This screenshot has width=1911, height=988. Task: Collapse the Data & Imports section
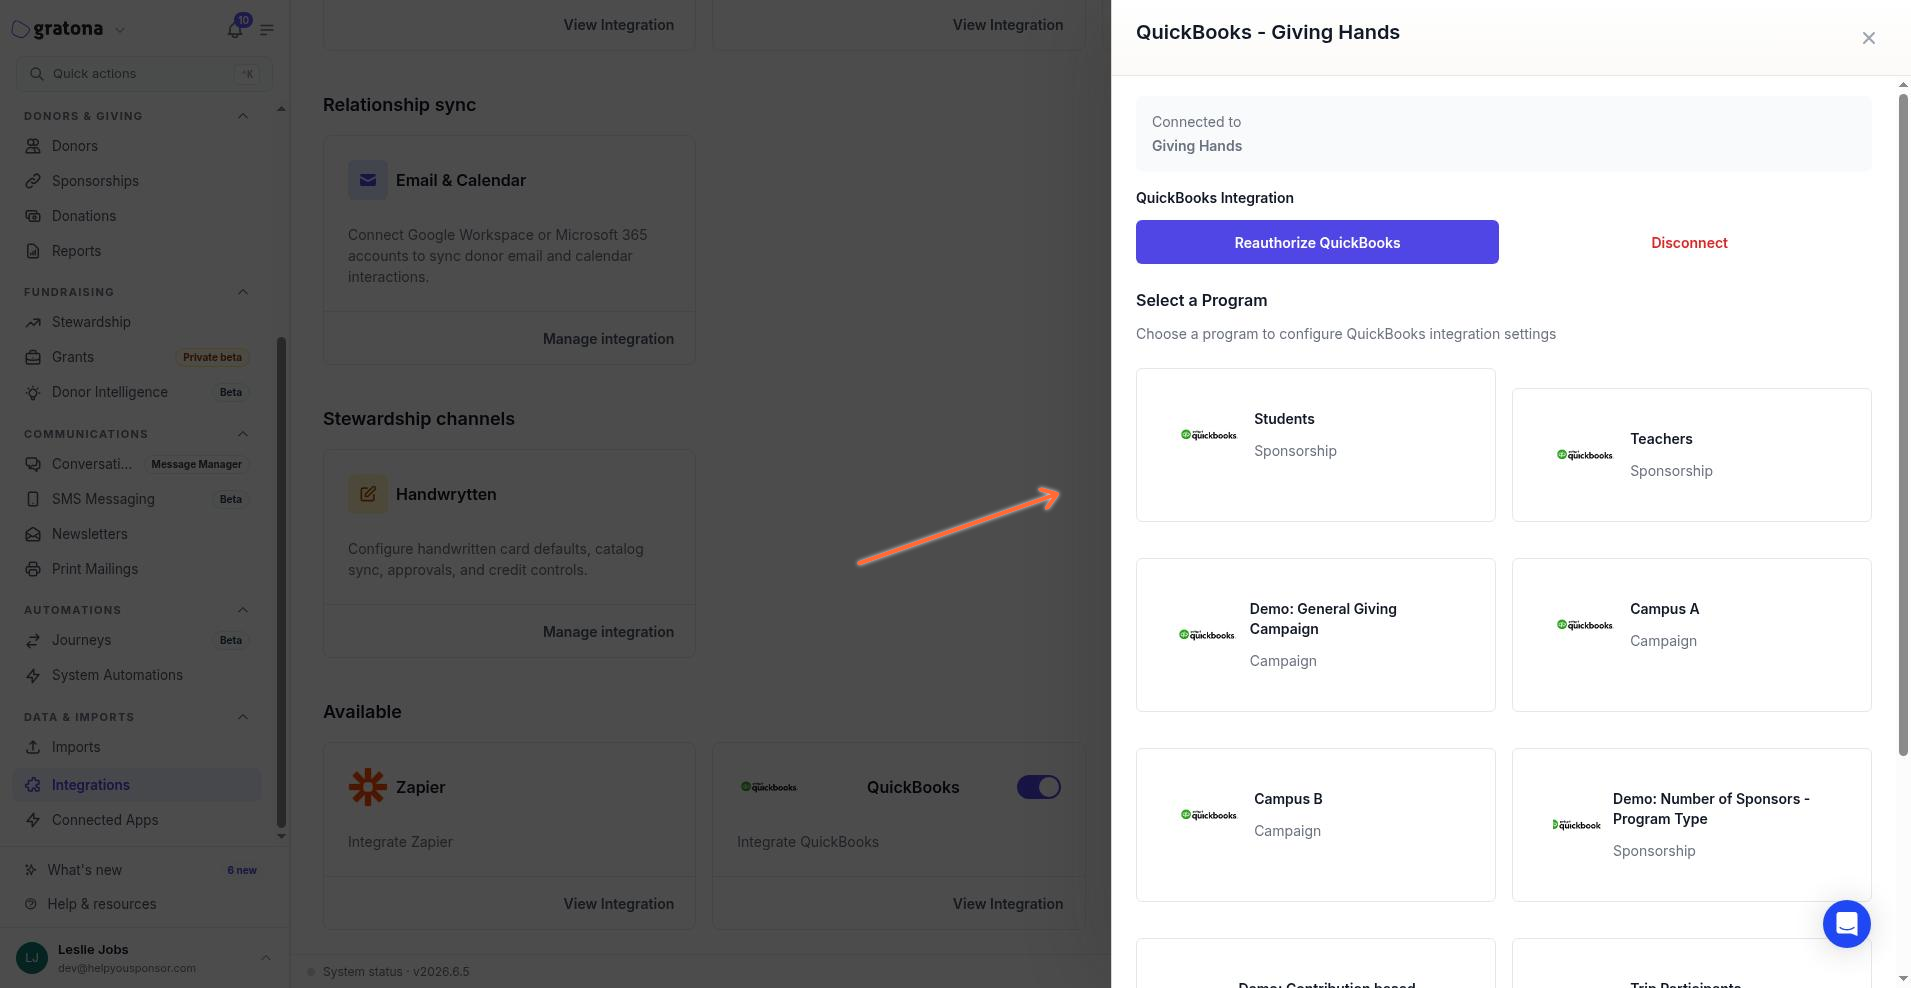point(242,717)
